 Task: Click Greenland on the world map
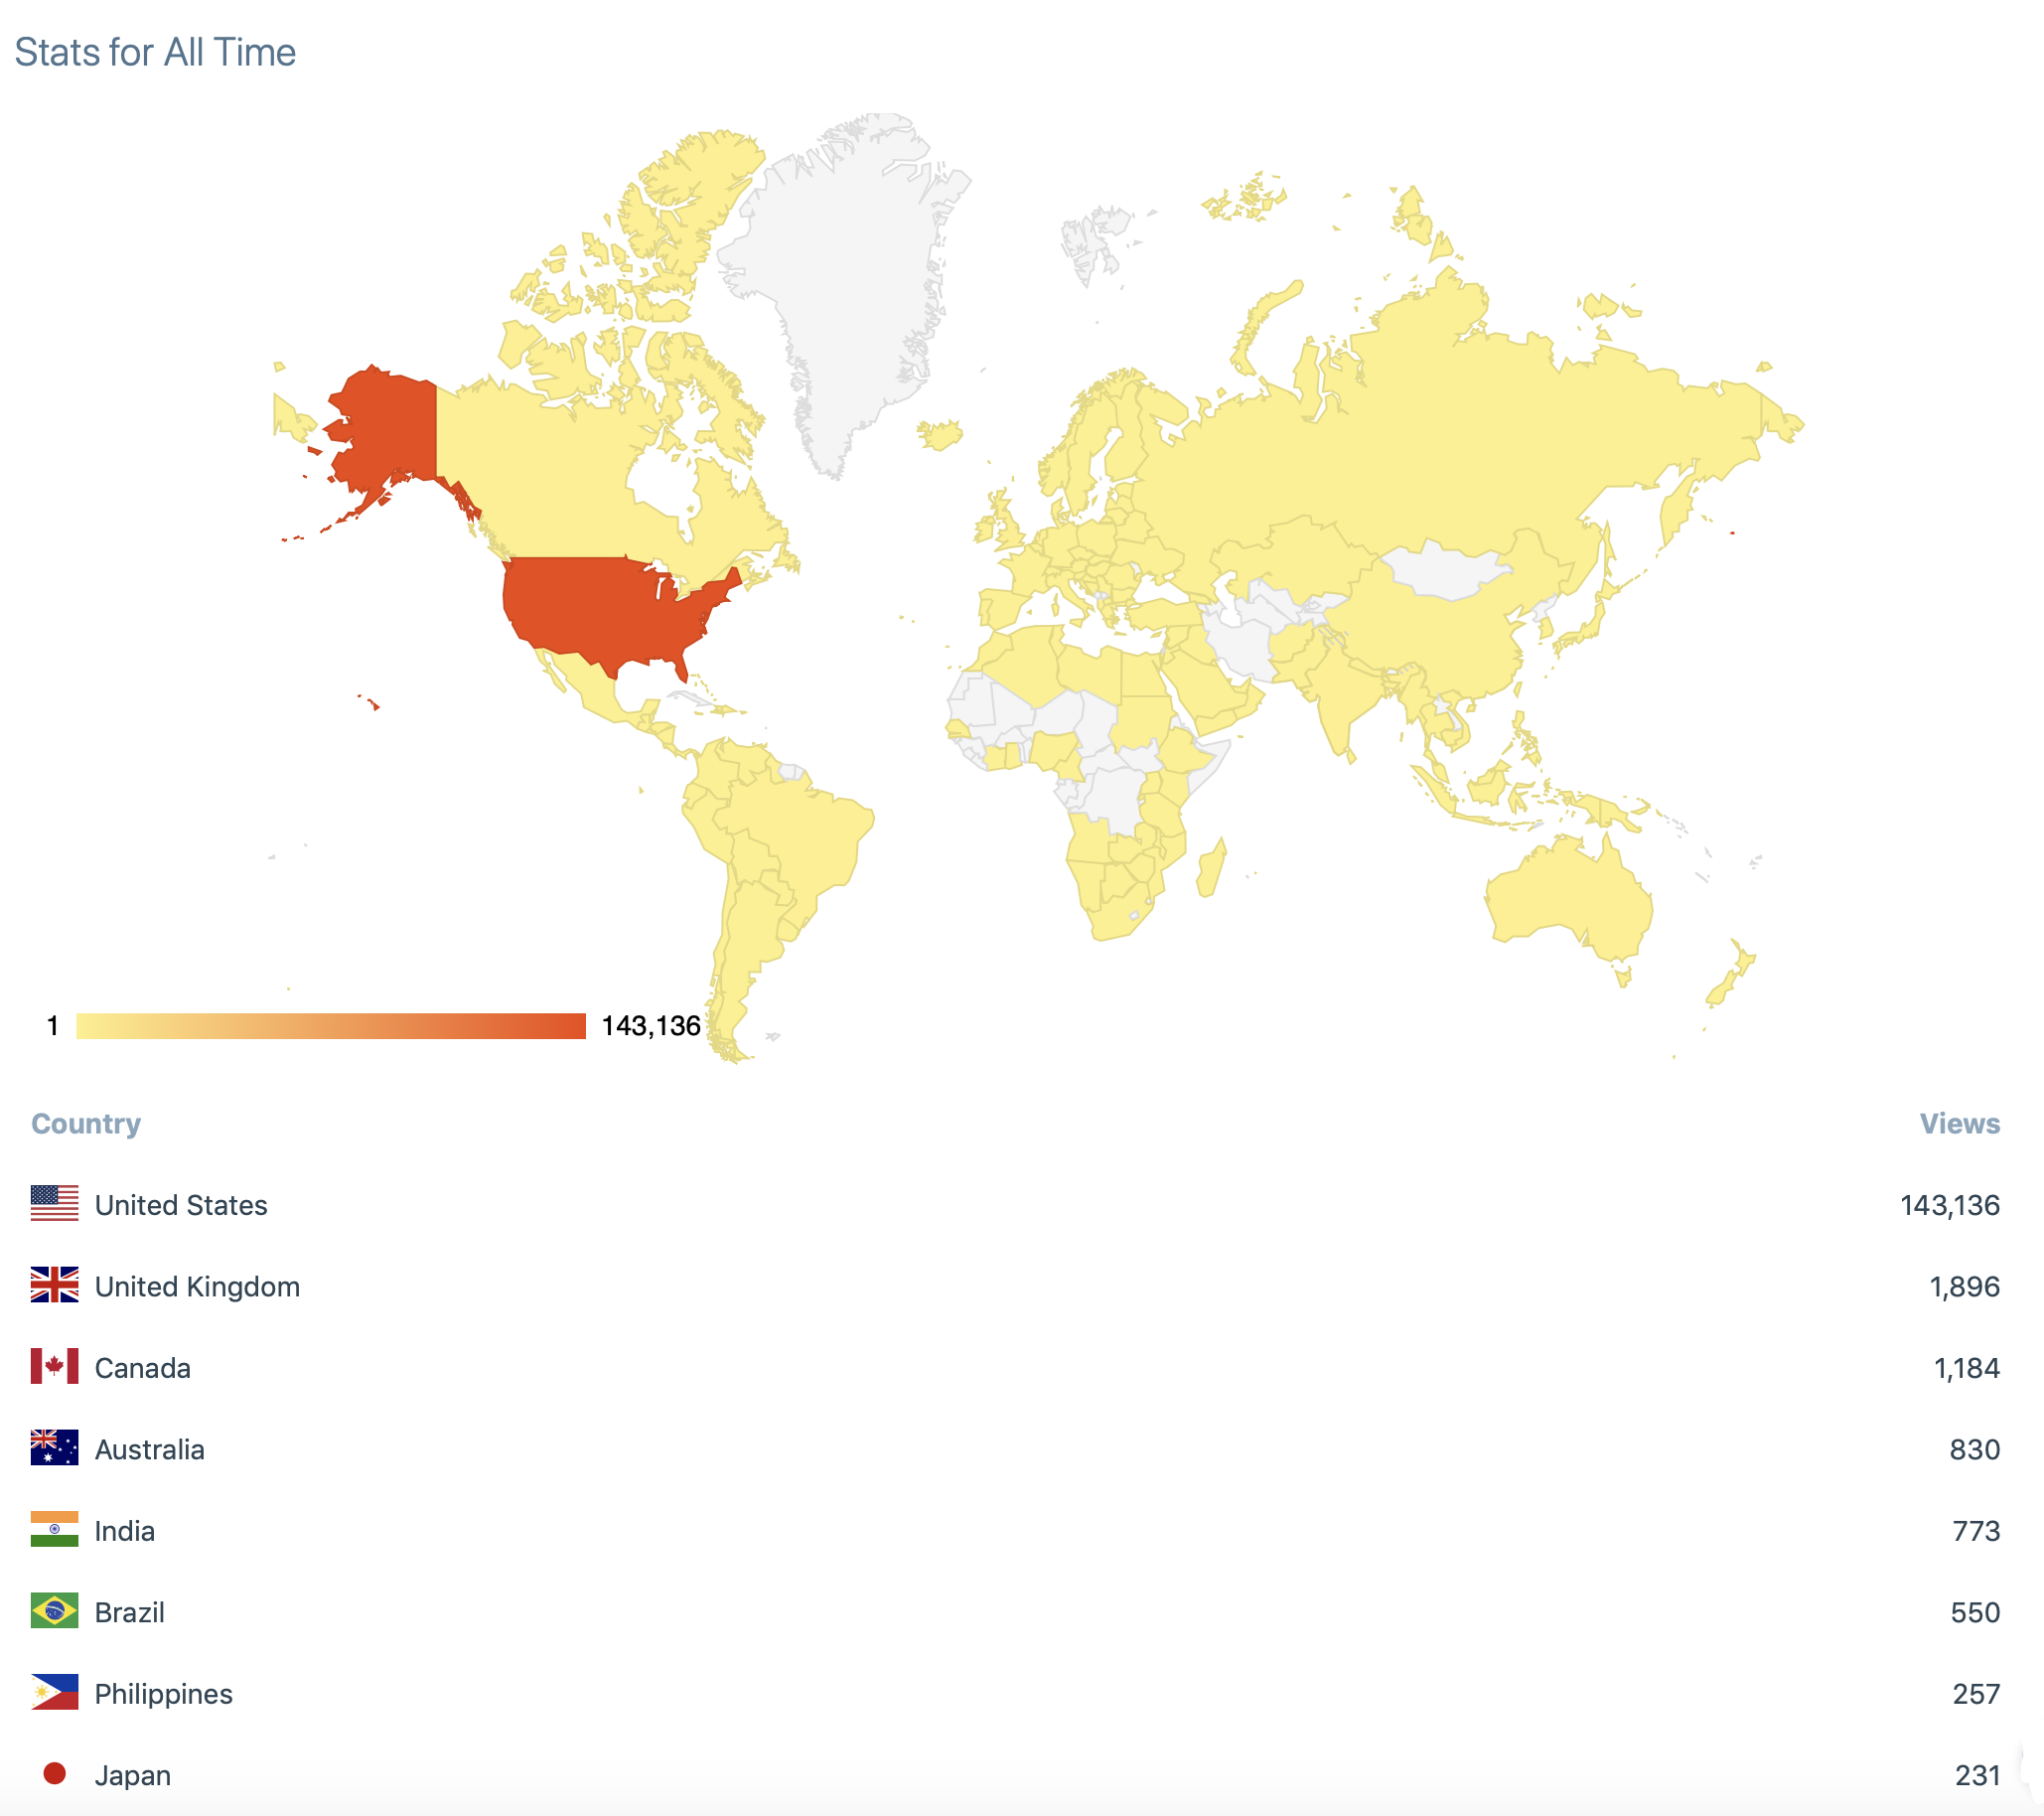(840, 280)
